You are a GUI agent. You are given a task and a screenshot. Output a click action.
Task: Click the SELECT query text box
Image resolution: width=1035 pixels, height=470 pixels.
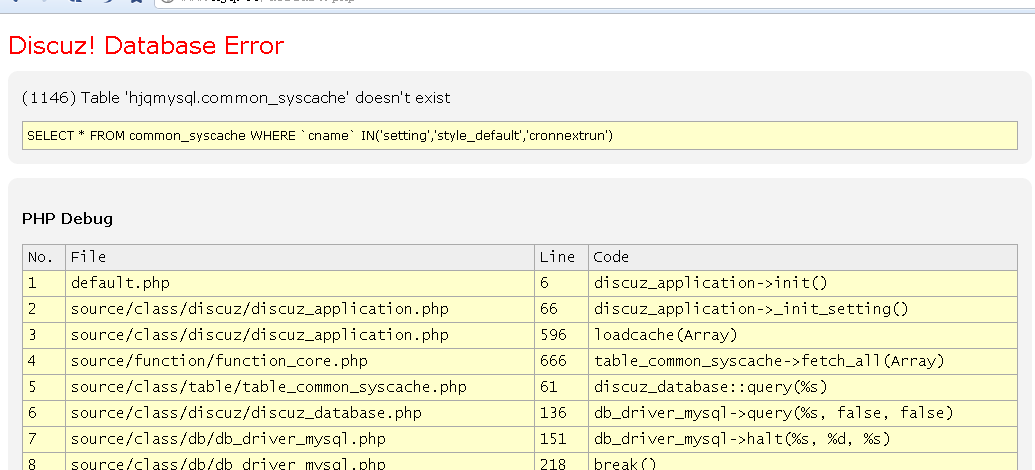[x=519, y=135]
